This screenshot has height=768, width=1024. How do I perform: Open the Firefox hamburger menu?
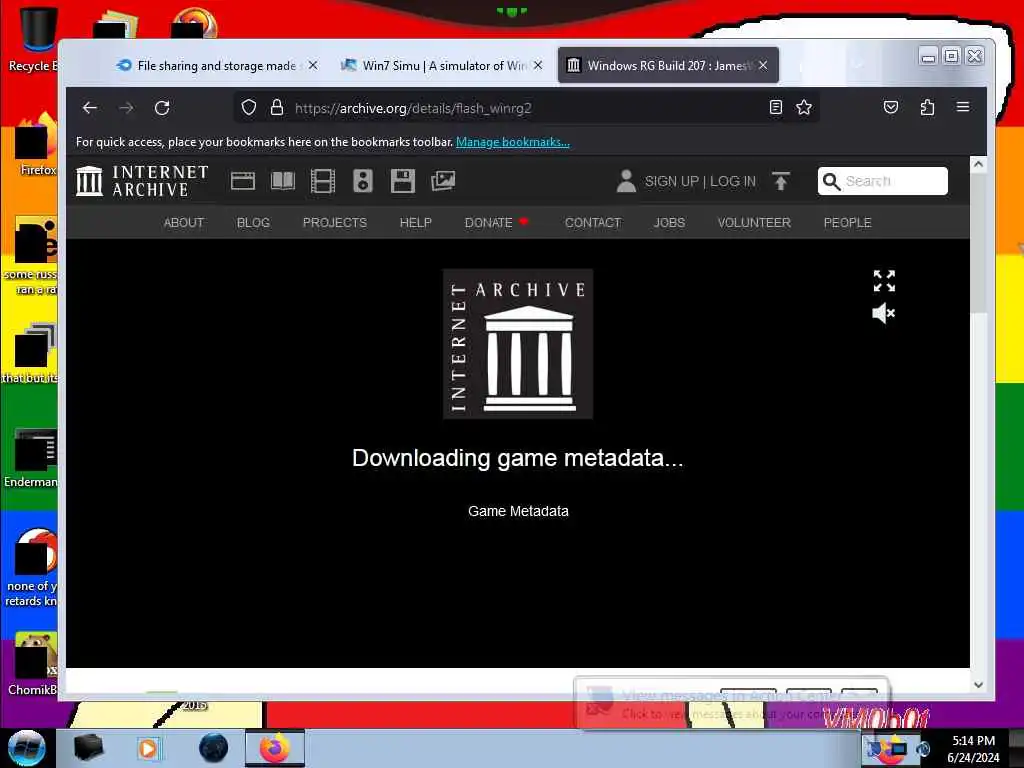click(963, 107)
